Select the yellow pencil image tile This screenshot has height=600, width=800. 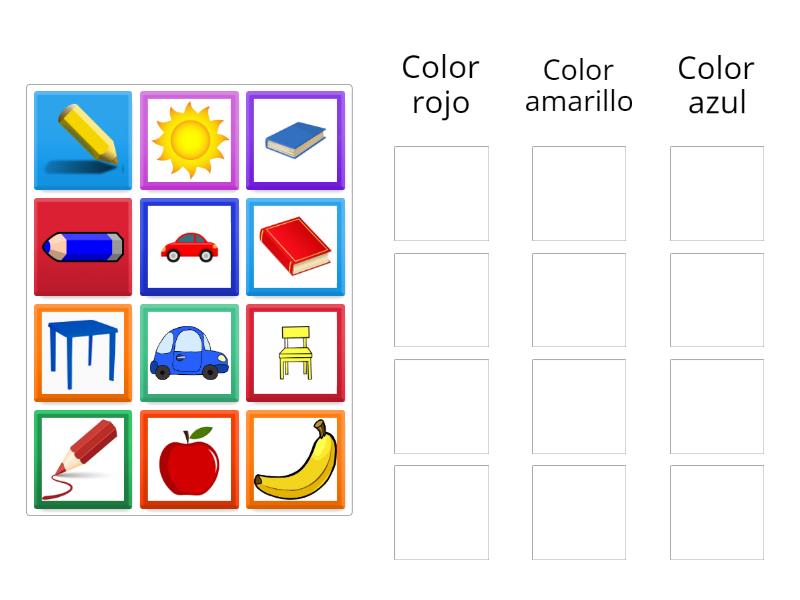tap(83, 140)
